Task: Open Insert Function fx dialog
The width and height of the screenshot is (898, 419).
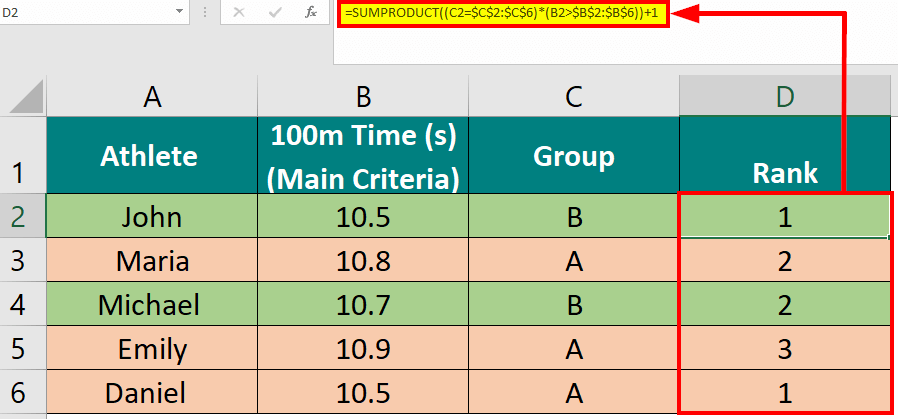Action: click(x=311, y=13)
